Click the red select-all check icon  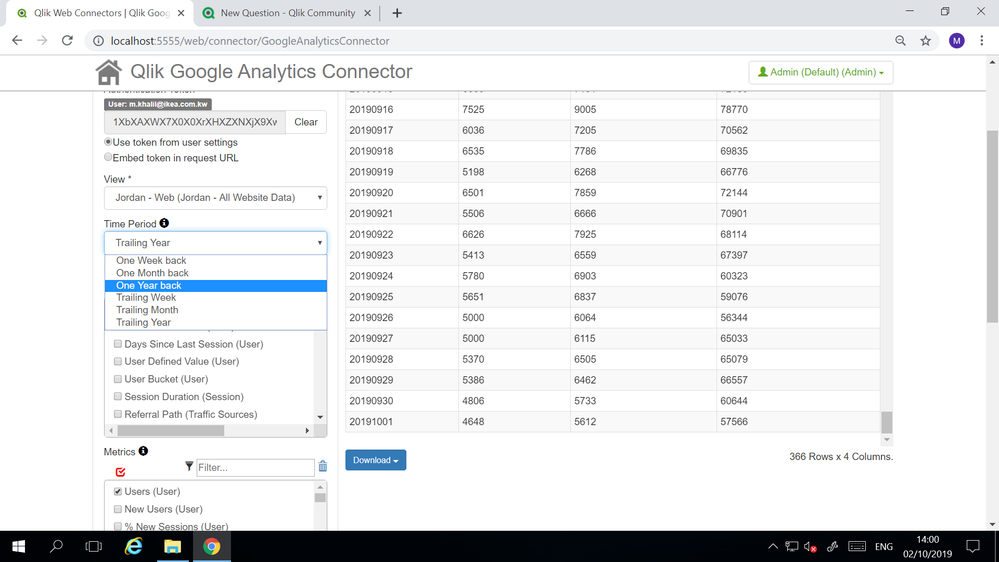tap(120, 472)
